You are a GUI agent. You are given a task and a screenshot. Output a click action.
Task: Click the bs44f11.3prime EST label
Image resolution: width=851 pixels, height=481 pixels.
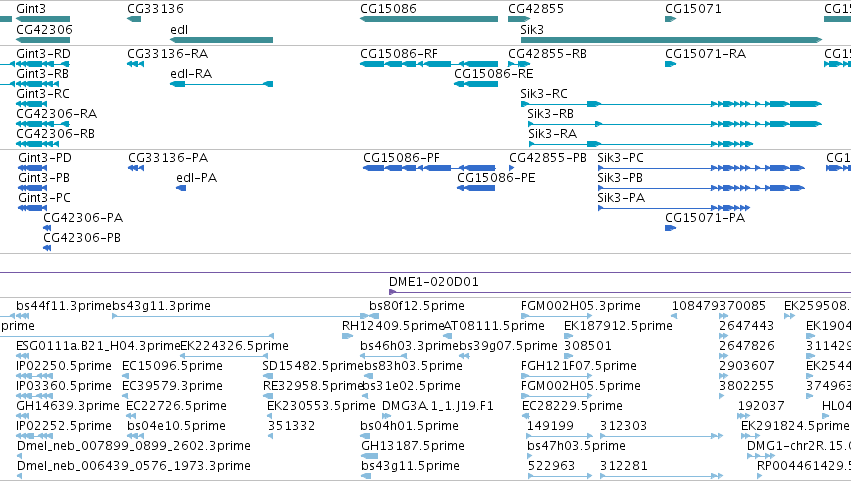(64, 306)
